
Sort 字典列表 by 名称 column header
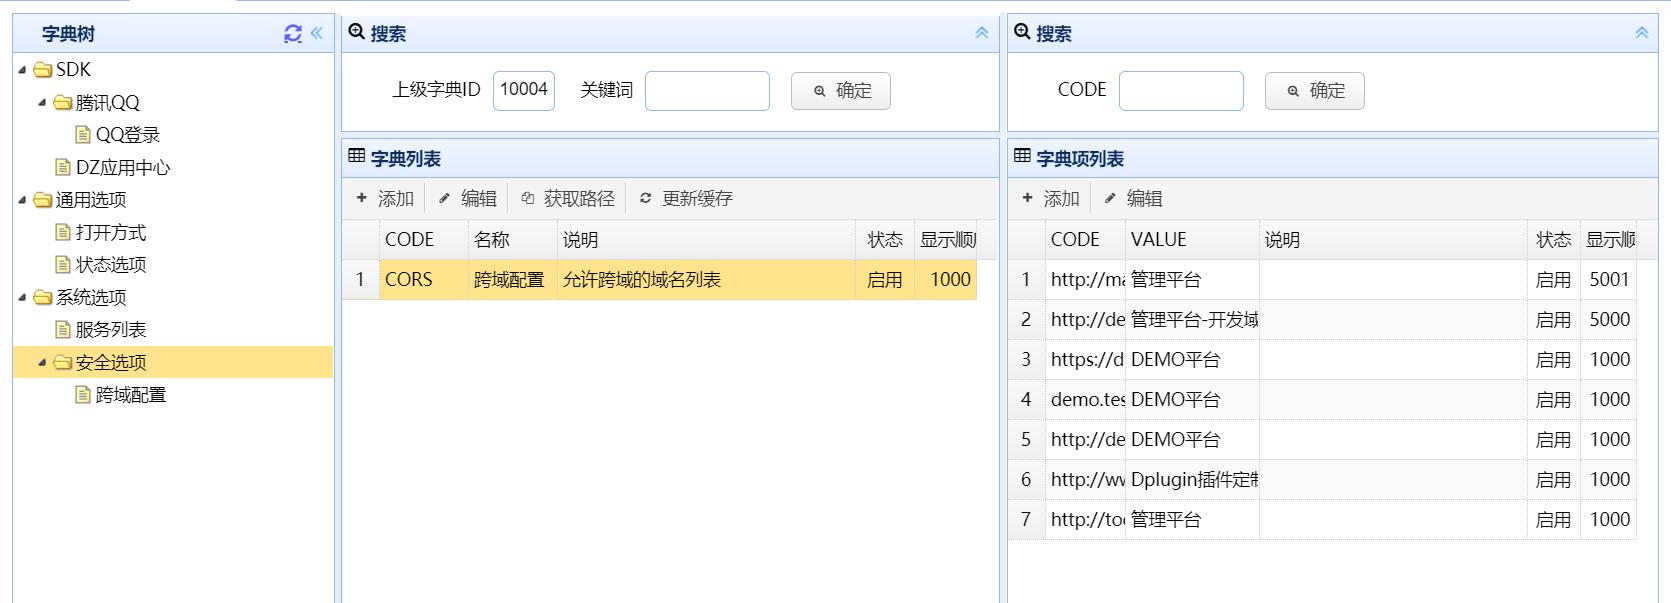pyautogui.click(x=512, y=240)
